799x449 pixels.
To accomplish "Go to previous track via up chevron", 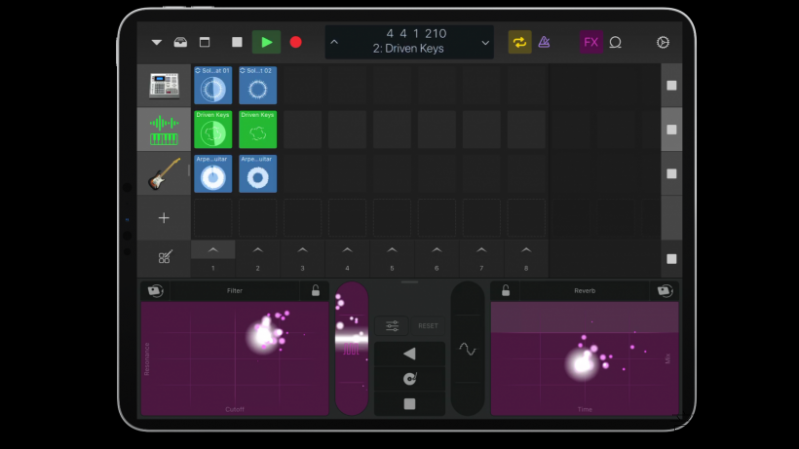I will (334, 42).
